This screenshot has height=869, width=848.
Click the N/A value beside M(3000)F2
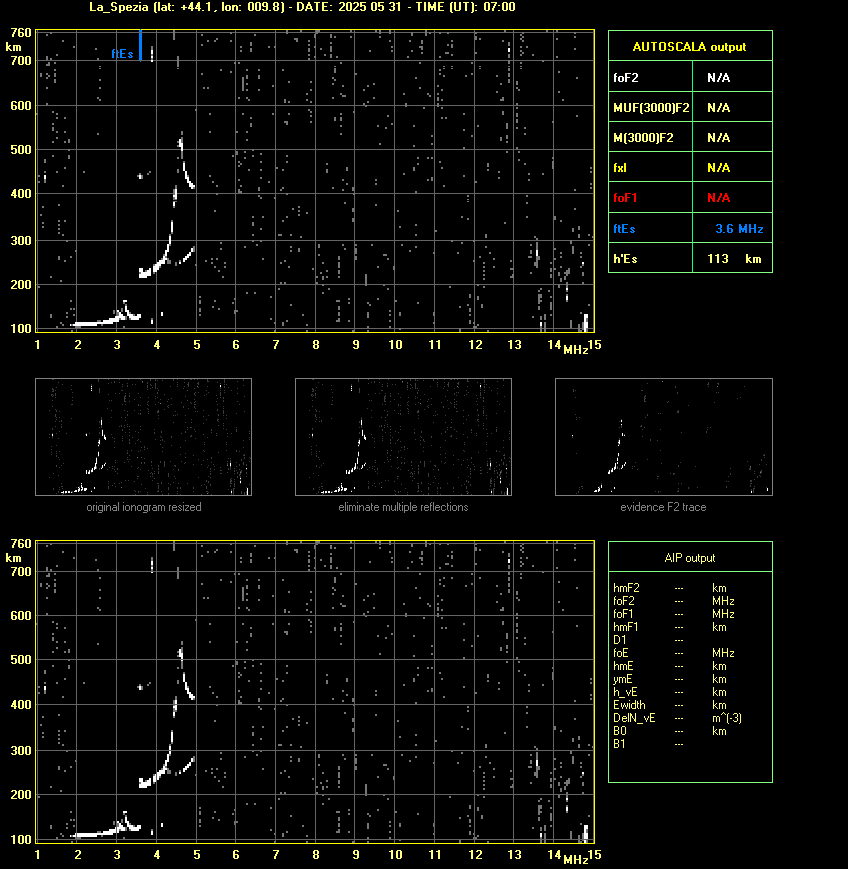click(x=718, y=137)
